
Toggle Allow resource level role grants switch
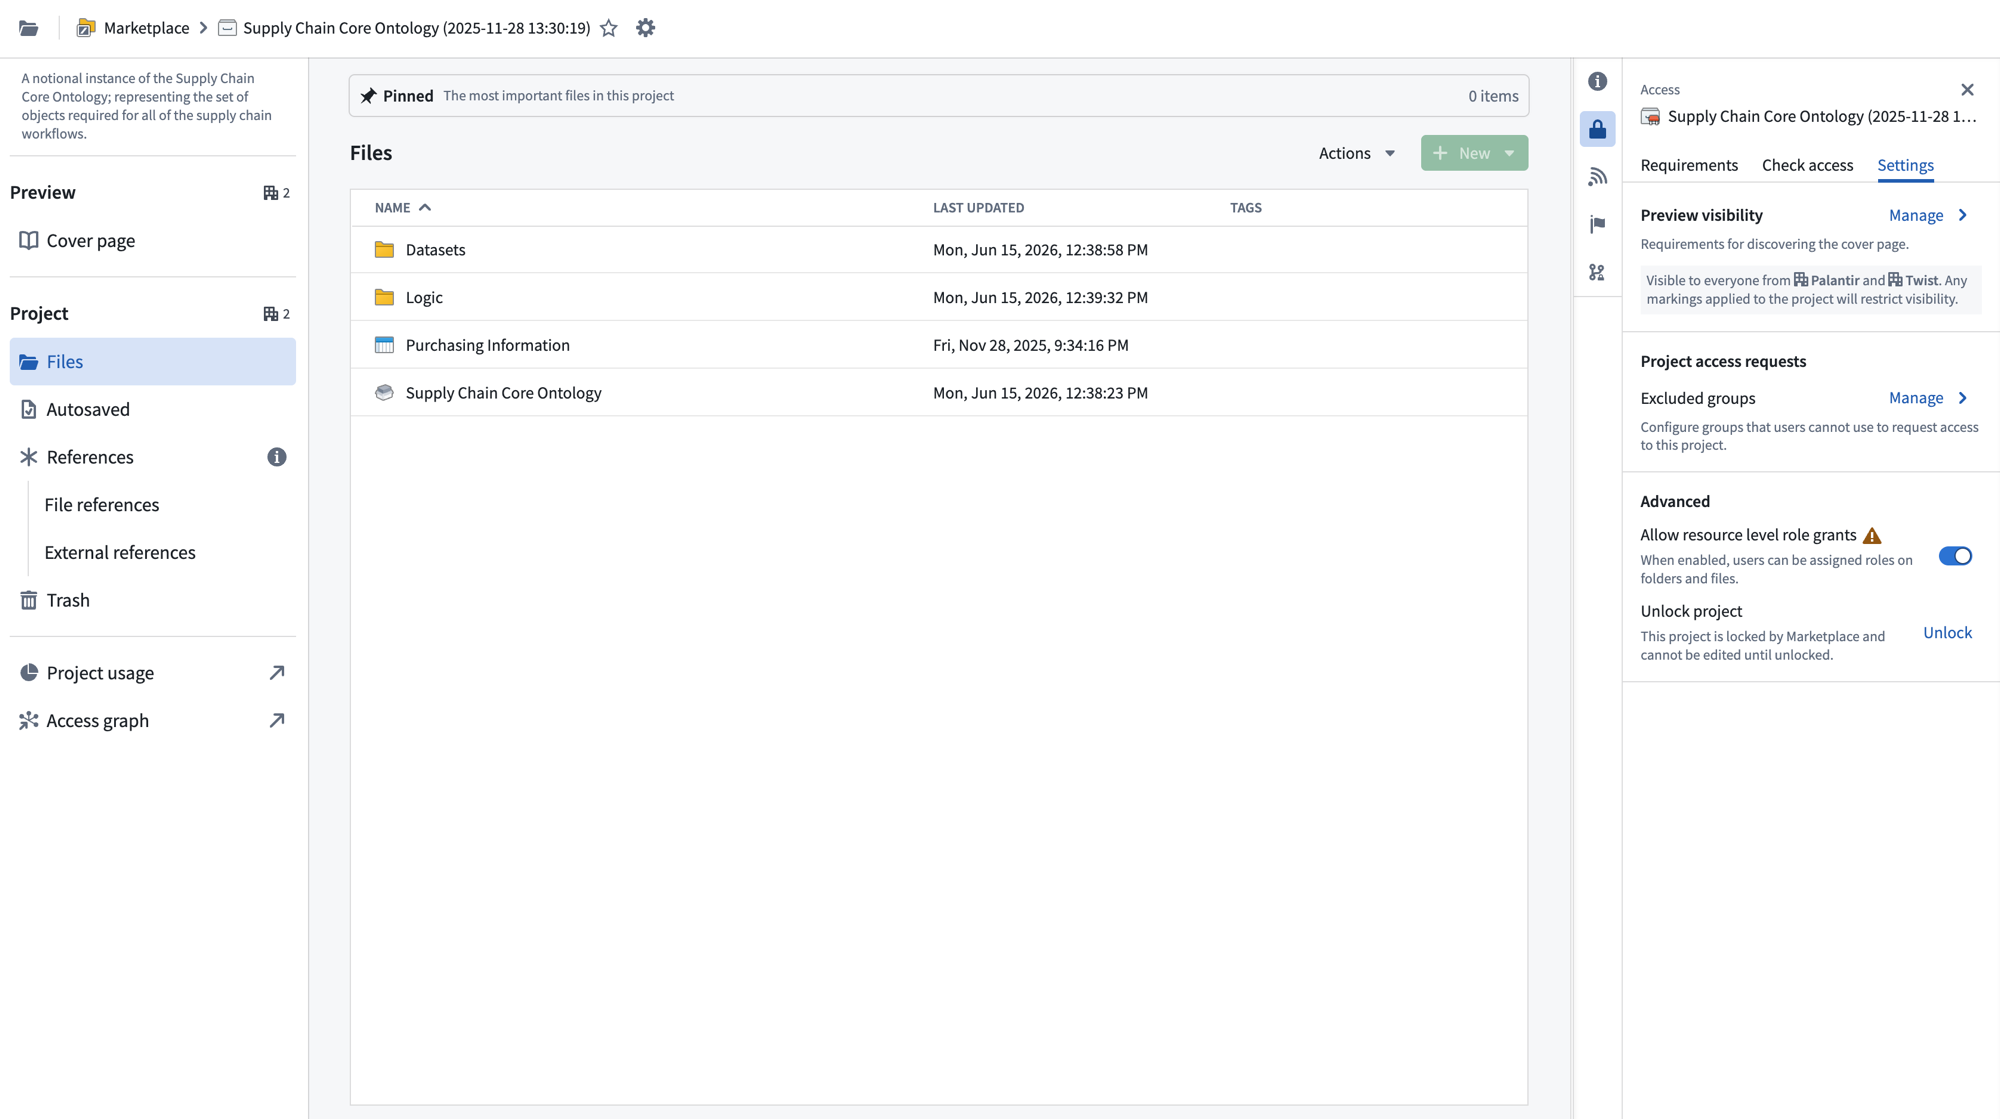1955,556
